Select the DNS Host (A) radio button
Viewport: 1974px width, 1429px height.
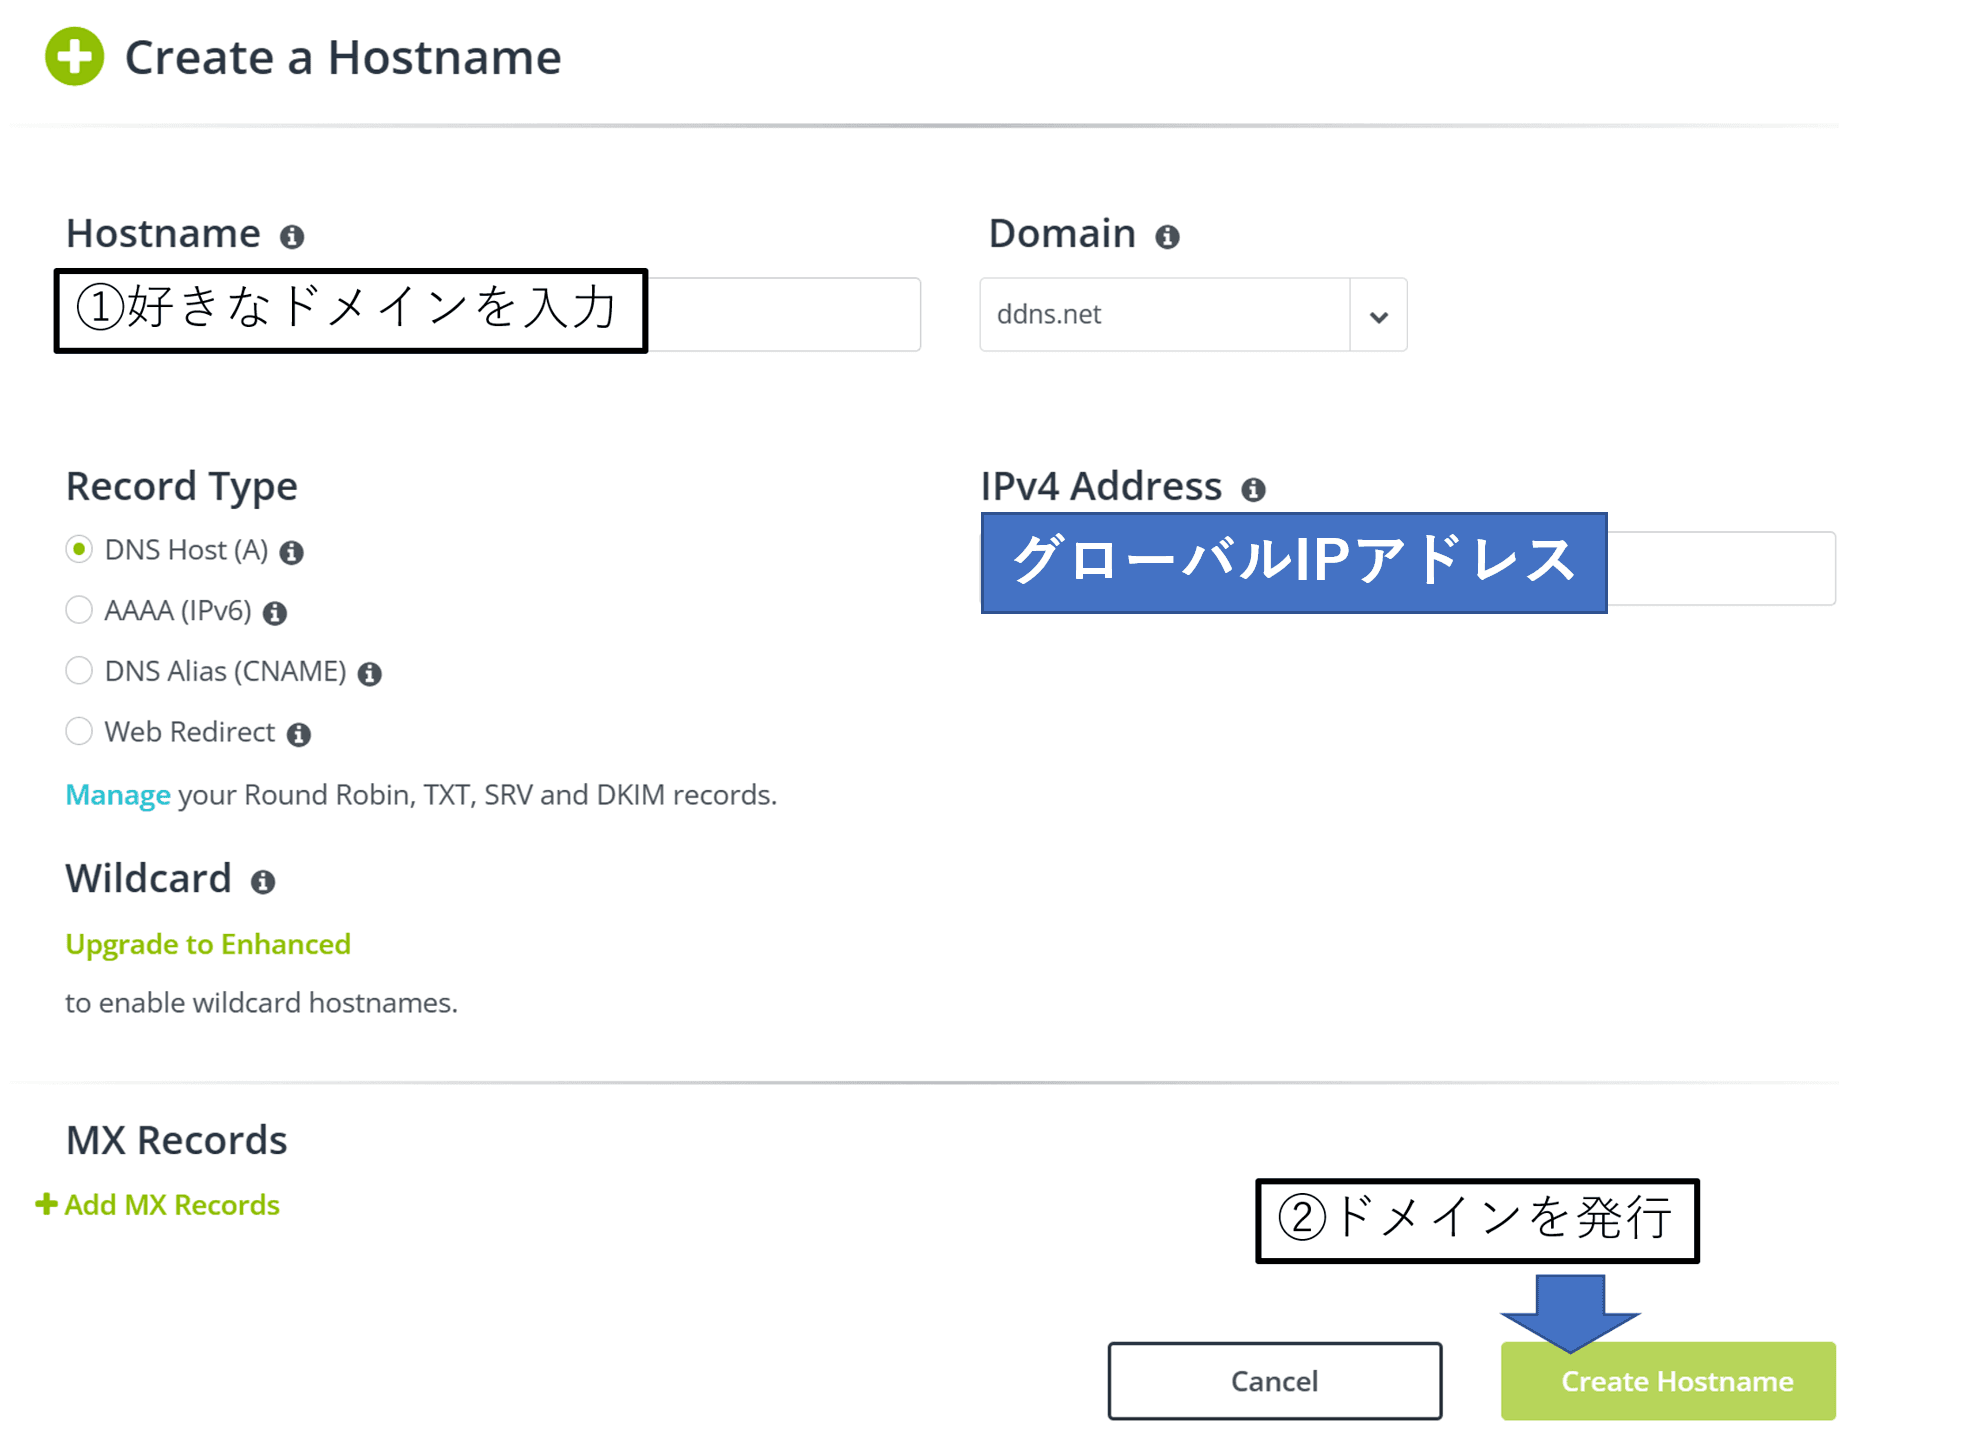[x=79, y=550]
